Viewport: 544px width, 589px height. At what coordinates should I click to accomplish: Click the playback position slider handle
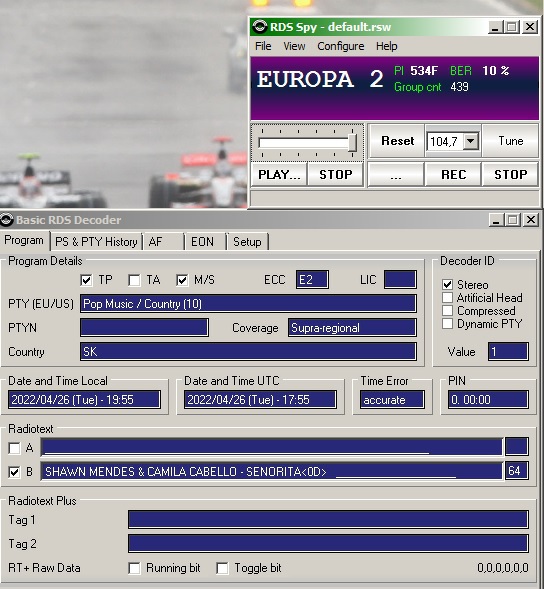tap(352, 142)
